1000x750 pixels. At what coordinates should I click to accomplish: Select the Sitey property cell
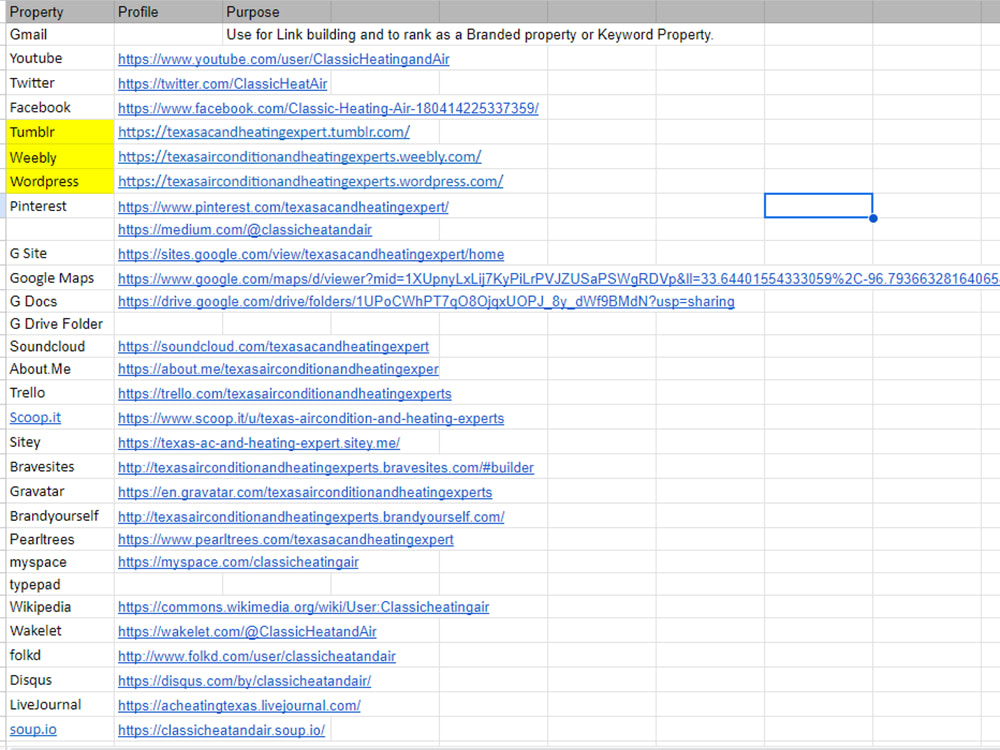(60, 442)
